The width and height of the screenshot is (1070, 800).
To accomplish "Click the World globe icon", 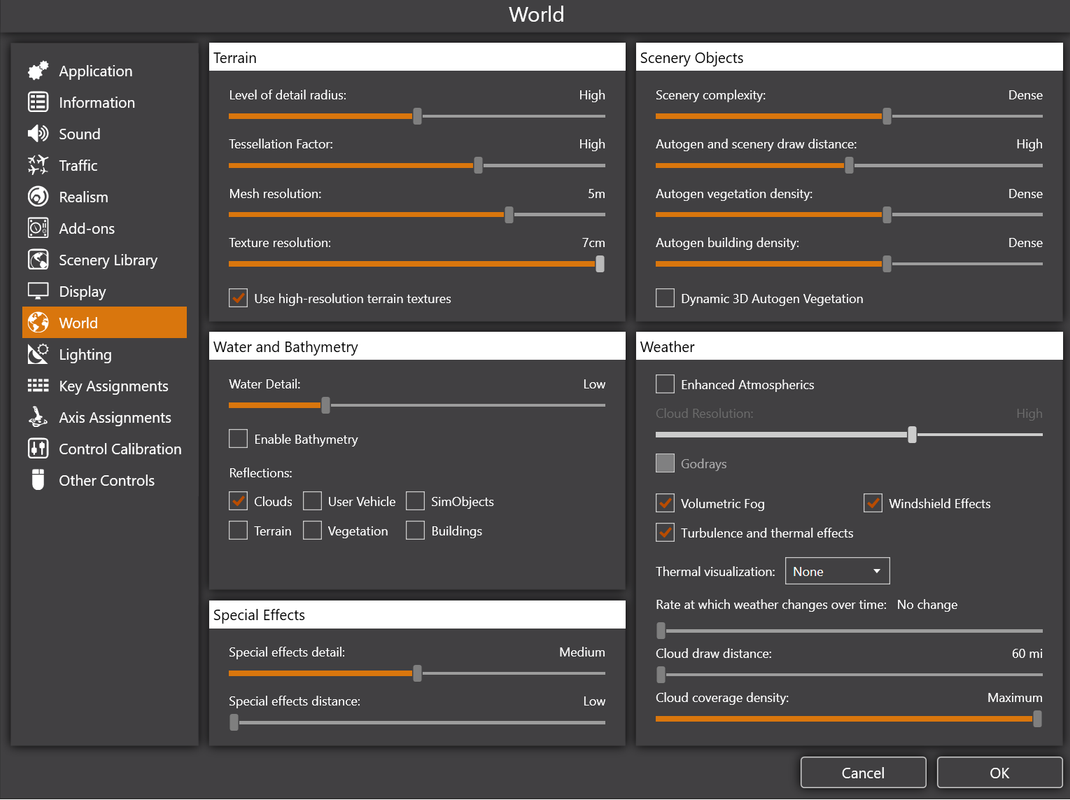I will (38, 322).
